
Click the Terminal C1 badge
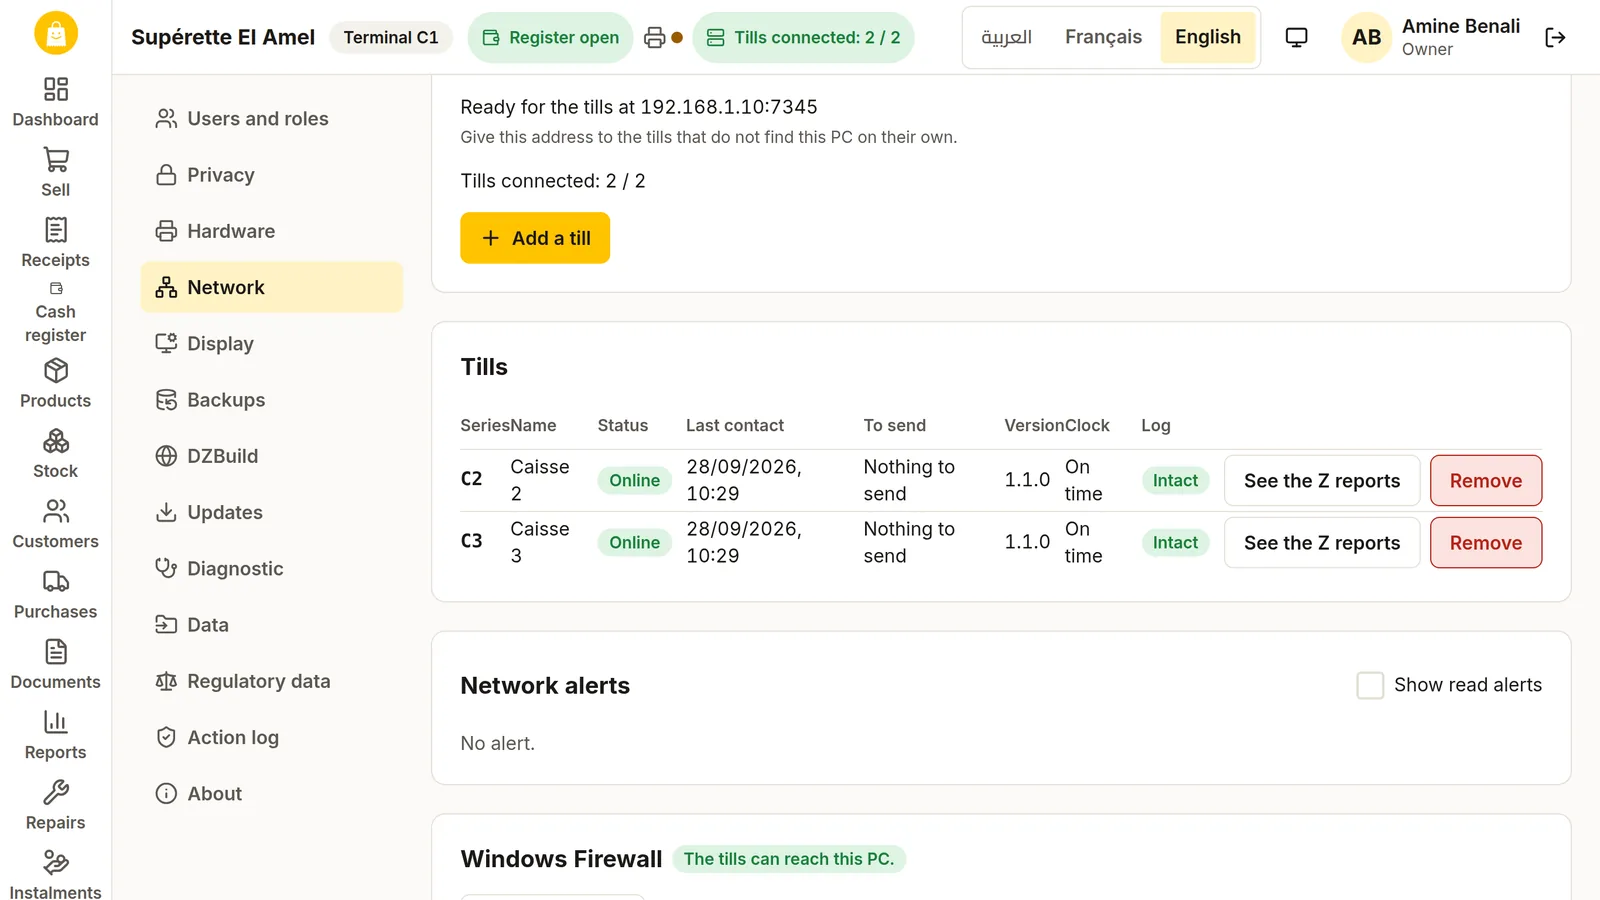pos(391,38)
